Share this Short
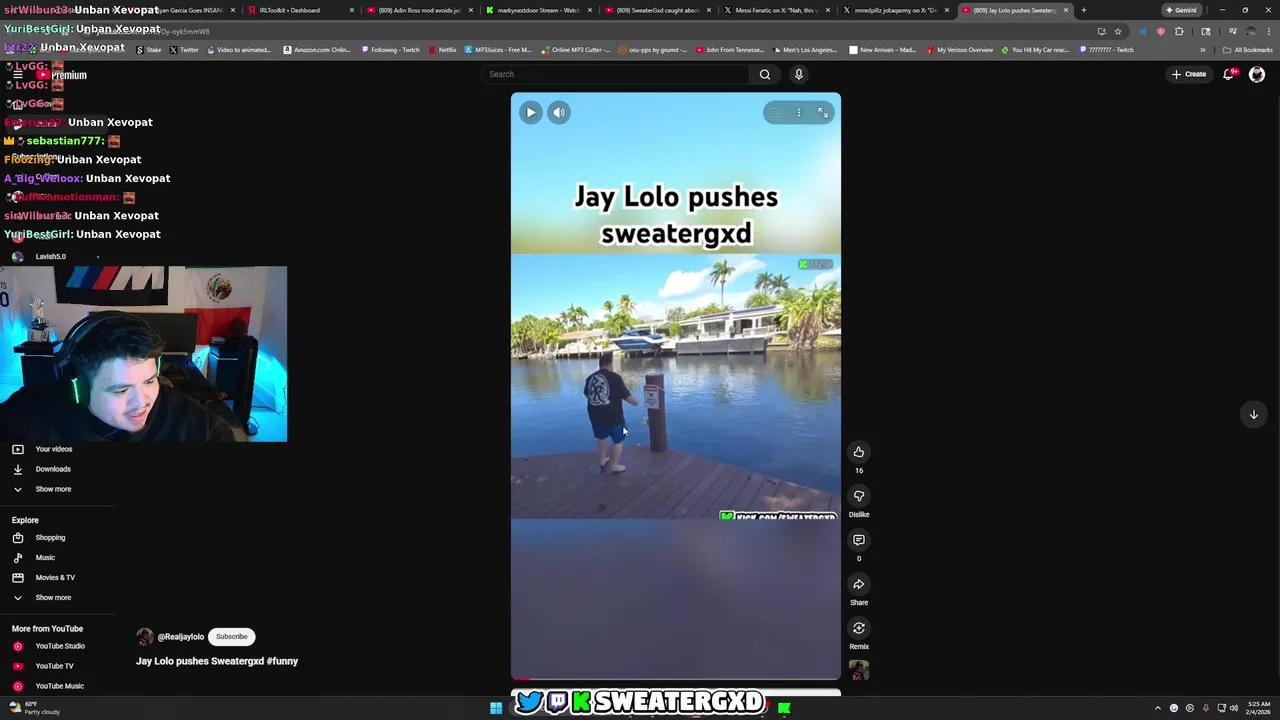The height and width of the screenshot is (720, 1280). pos(858,584)
